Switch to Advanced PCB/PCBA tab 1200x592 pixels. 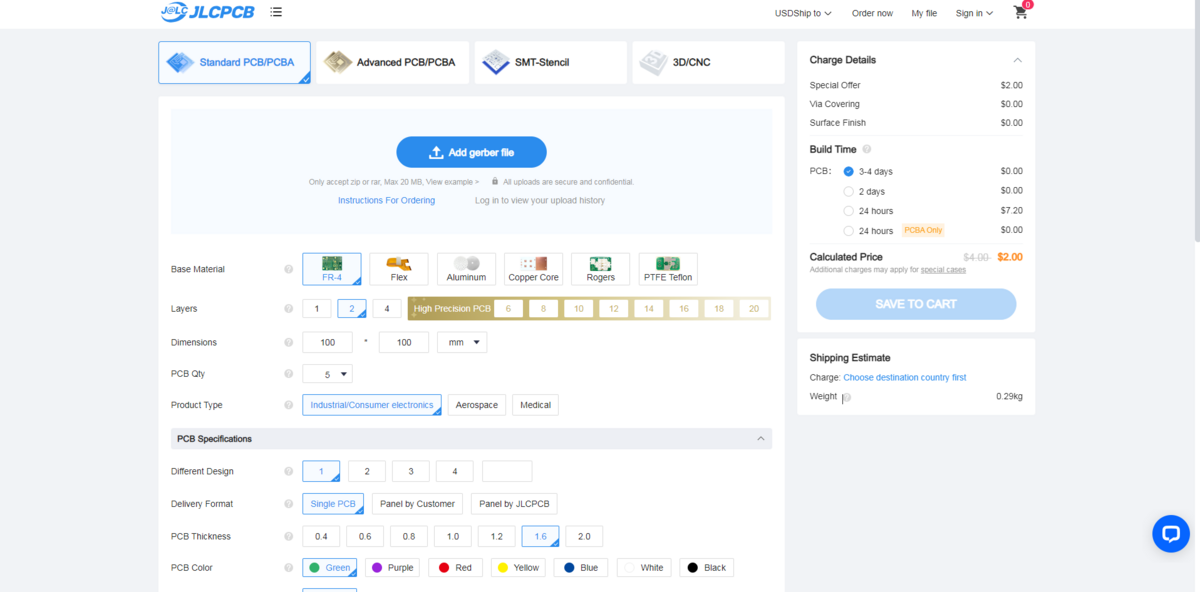coord(393,62)
